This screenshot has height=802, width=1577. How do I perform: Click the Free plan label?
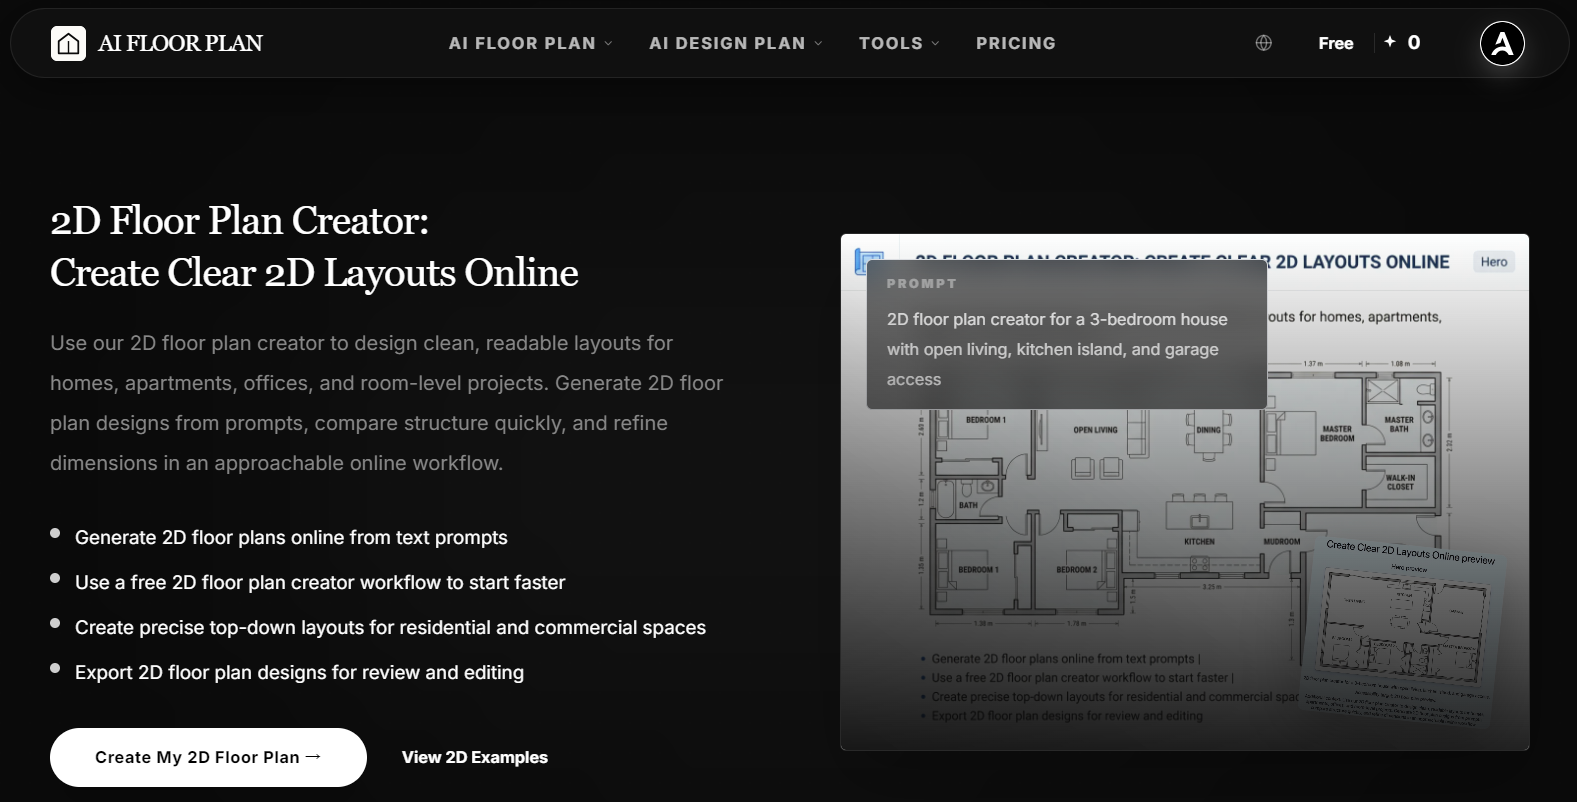tap(1336, 43)
